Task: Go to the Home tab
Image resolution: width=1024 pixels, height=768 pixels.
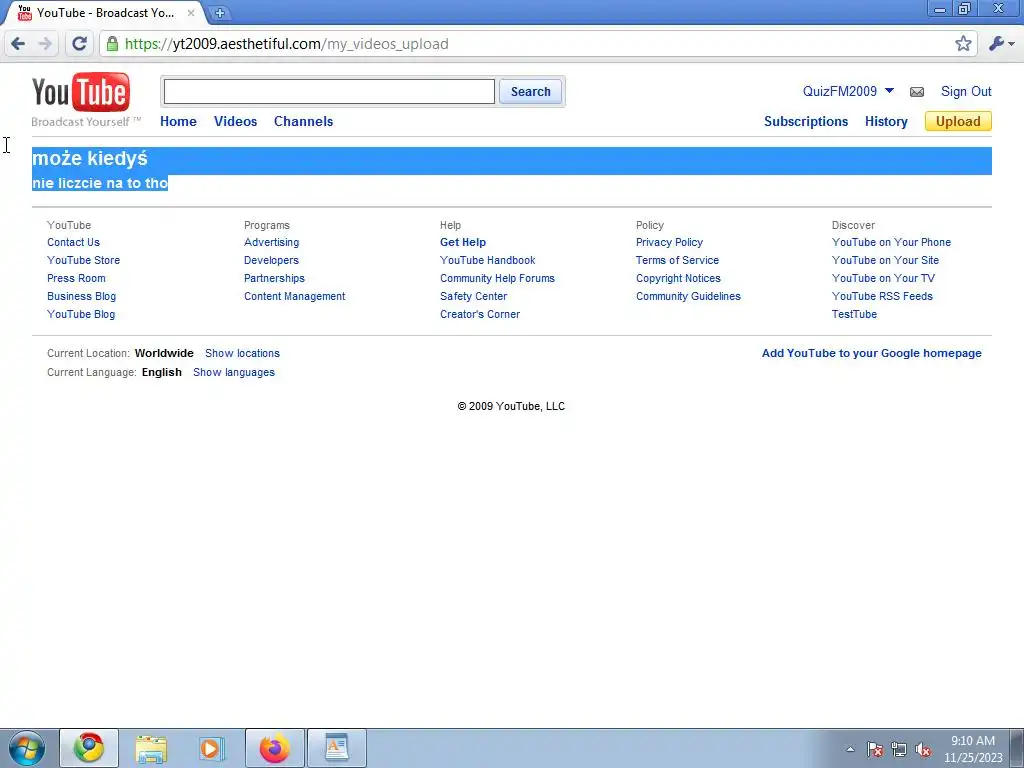Action: coord(178,121)
